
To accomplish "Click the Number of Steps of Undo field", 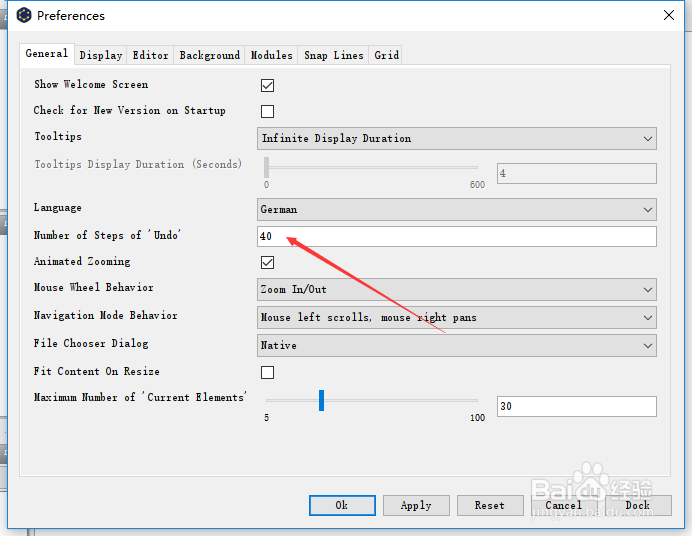I will coord(457,236).
